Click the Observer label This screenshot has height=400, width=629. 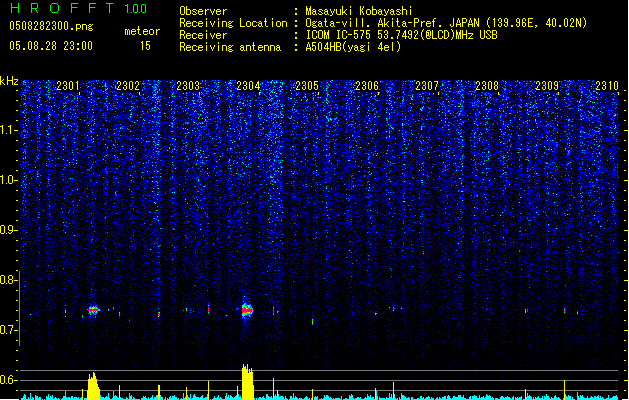(203, 11)
